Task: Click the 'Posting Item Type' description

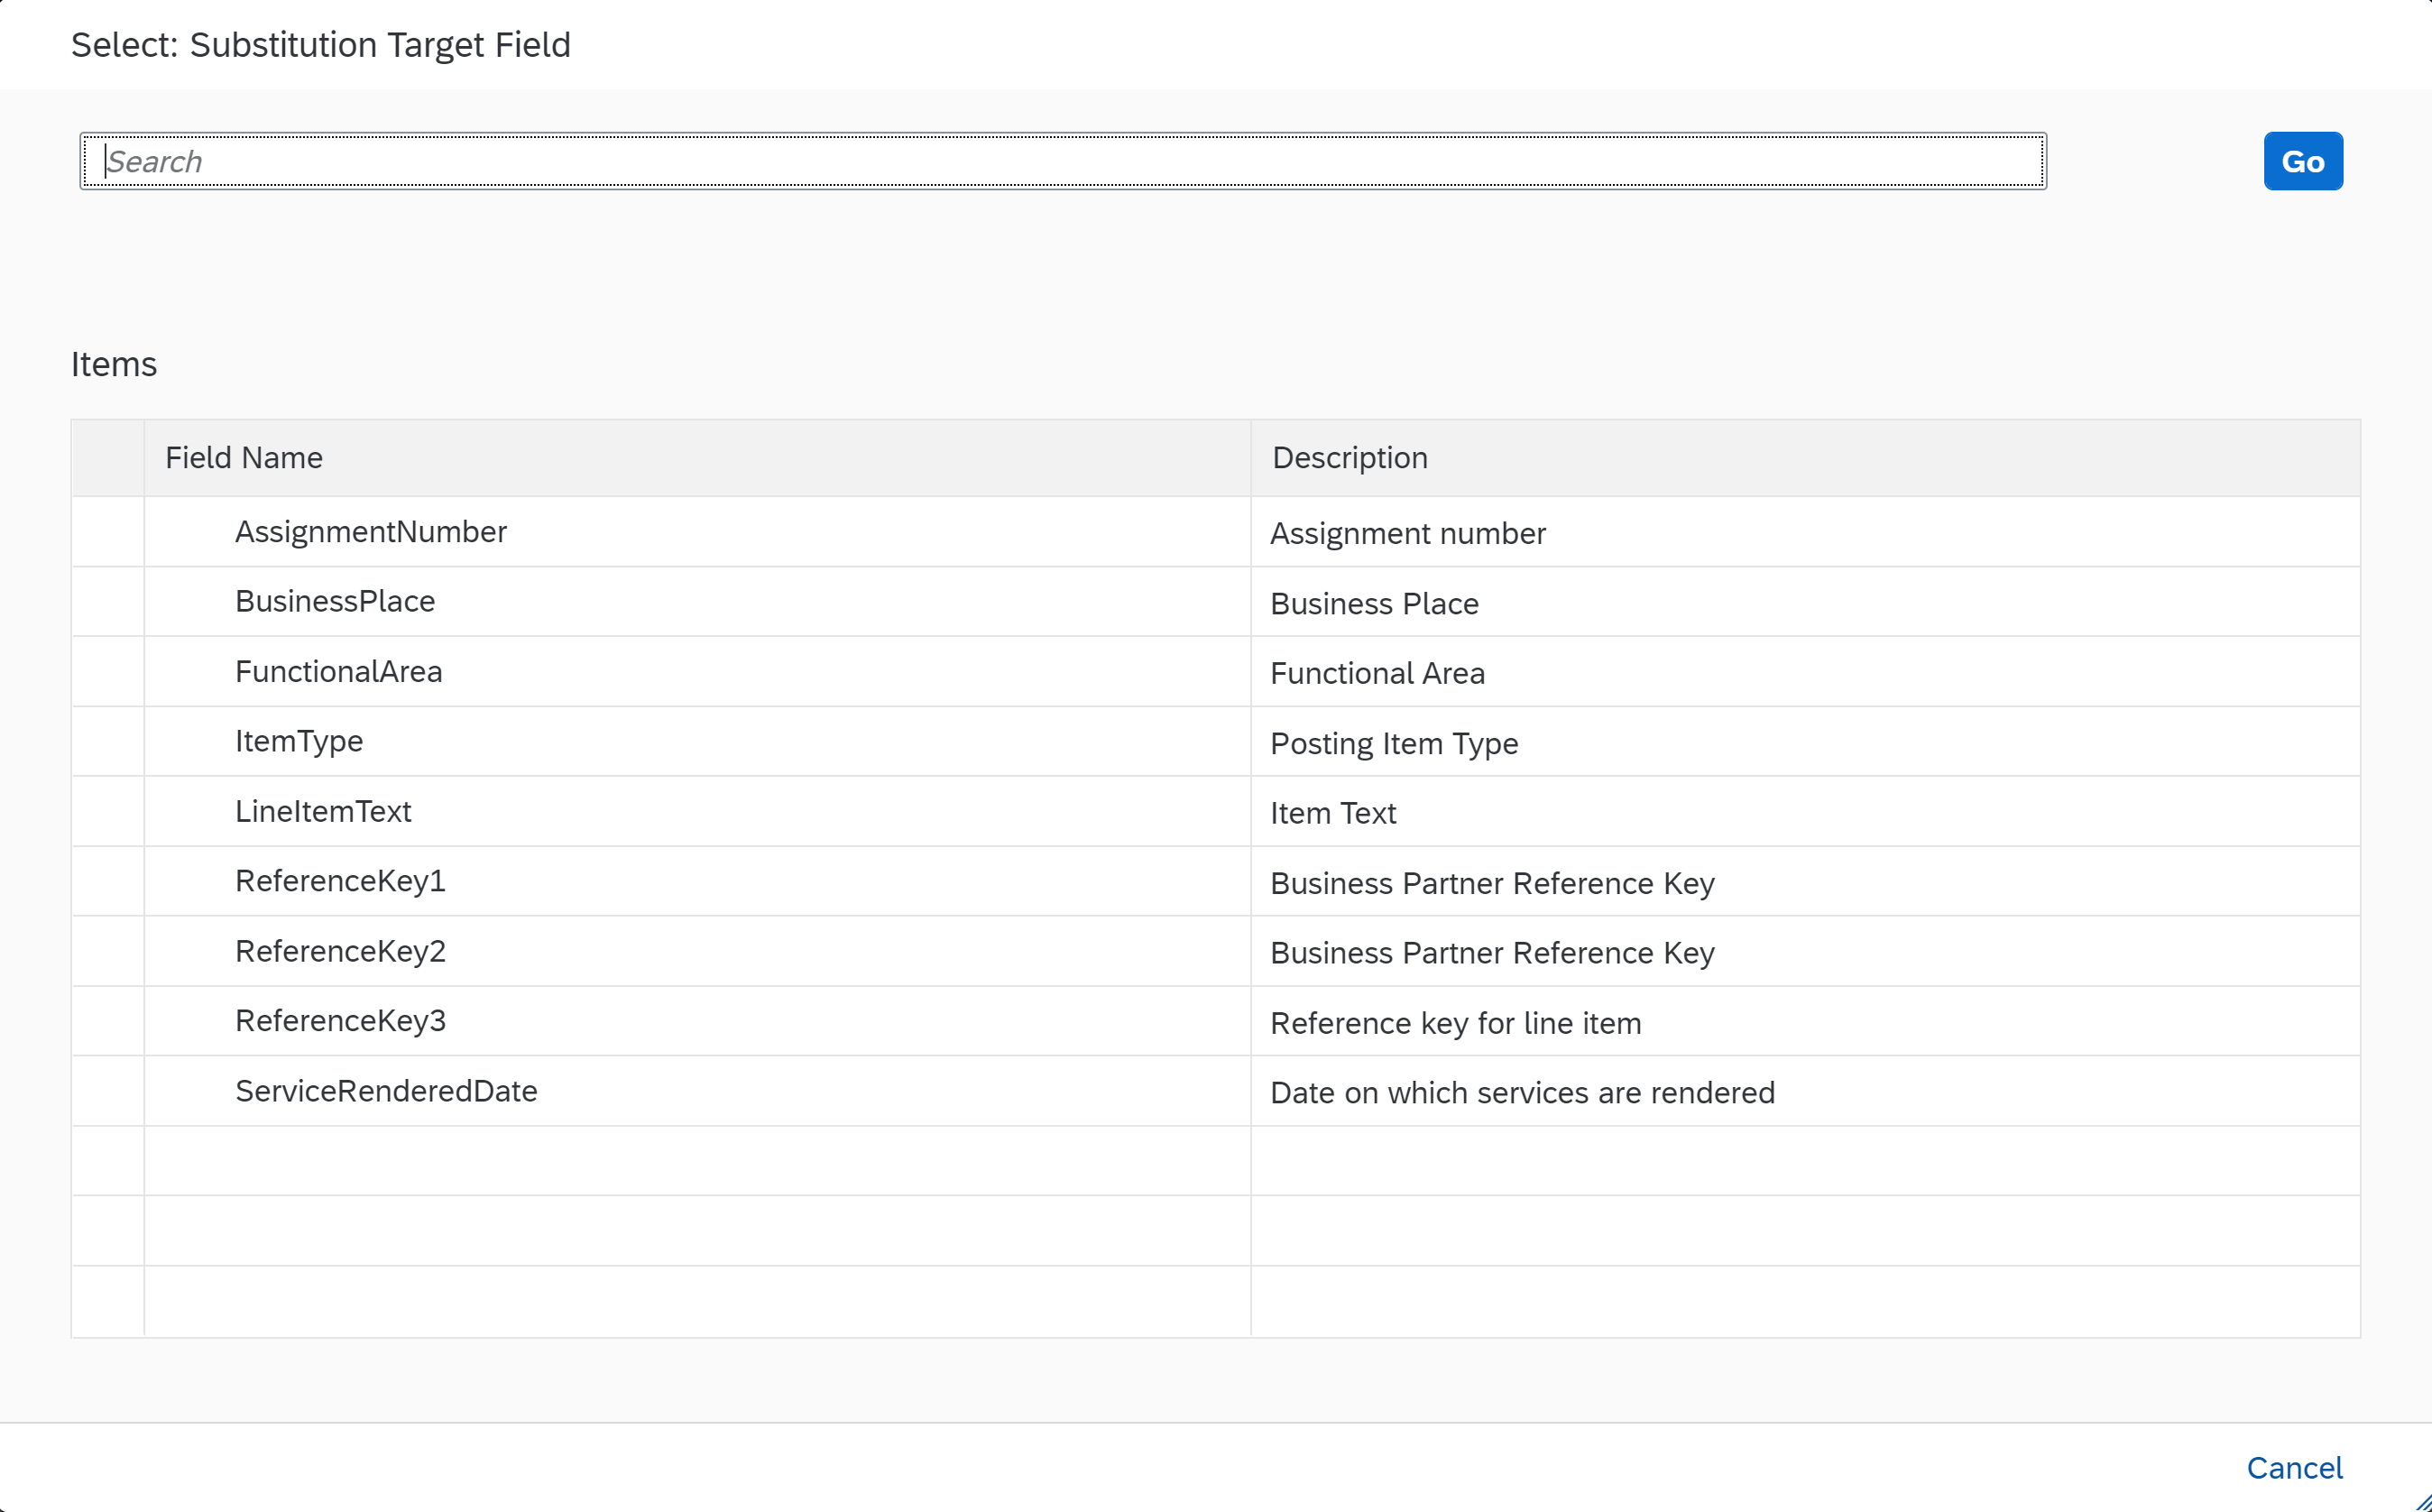Action: [x=1393, y=744]
